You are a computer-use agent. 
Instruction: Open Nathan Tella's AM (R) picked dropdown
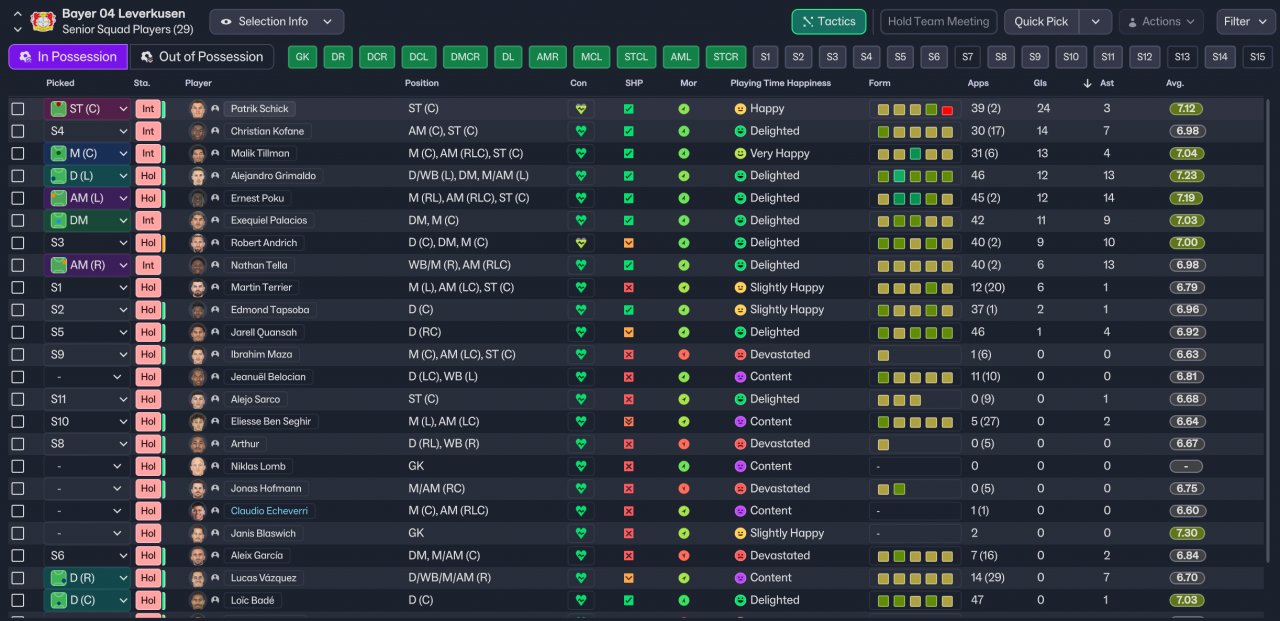click(88, 265)
